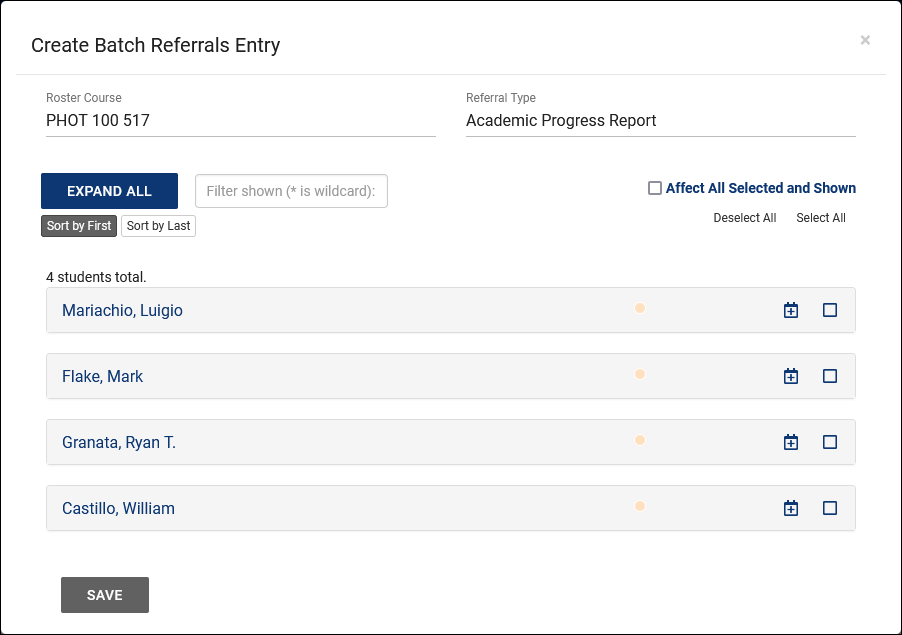Open the Referral Type dropdown
The image size is (902, 635).
[x=660, y=121]
